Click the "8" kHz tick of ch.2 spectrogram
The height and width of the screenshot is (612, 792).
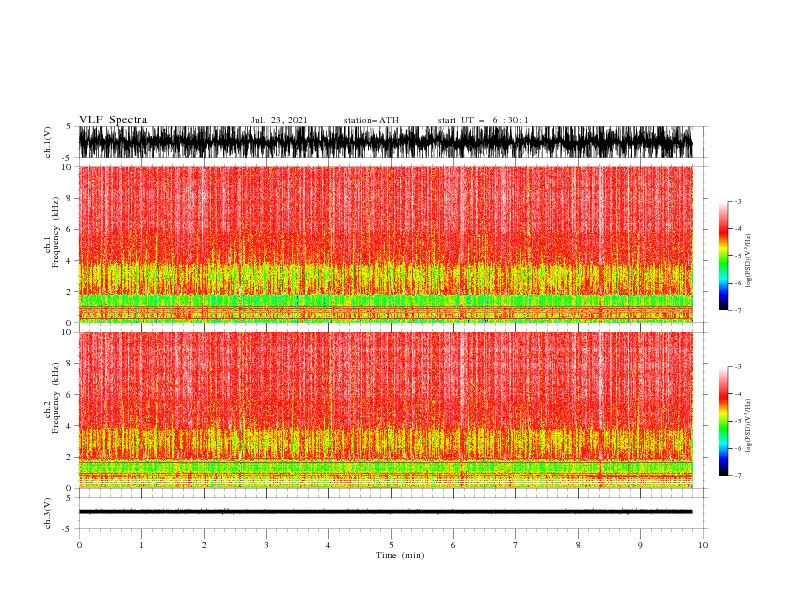pos(69,364)
